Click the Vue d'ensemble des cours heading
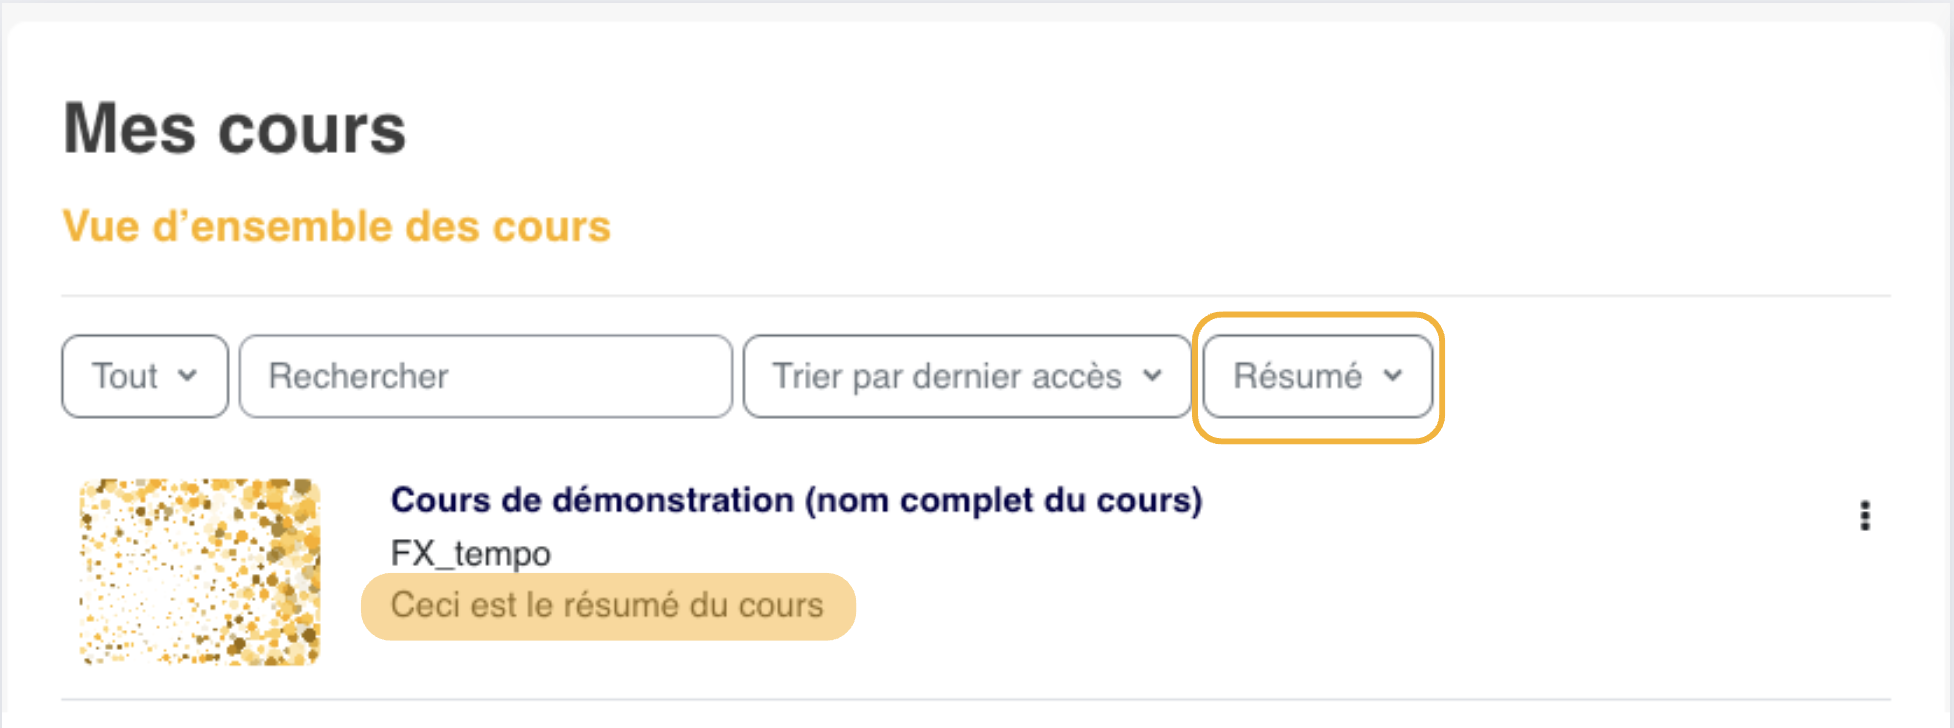 pyautogui.click(x=336, y=226)
